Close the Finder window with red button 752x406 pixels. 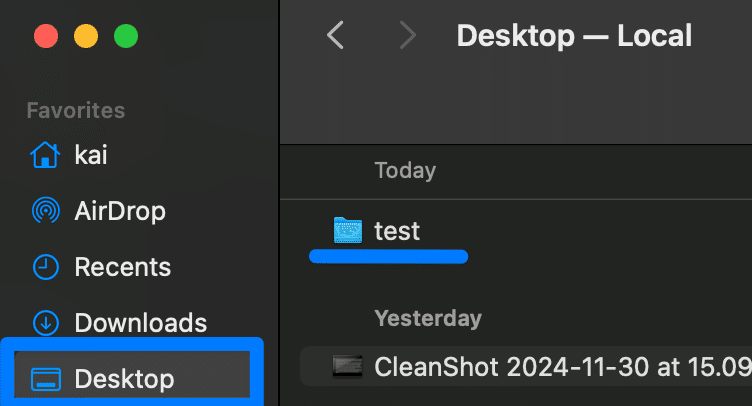(x=46, y=37)
